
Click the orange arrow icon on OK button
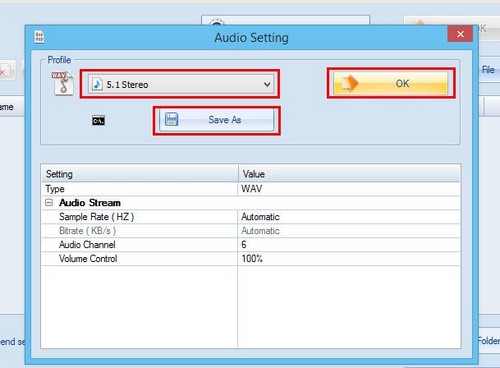(349, 83)
